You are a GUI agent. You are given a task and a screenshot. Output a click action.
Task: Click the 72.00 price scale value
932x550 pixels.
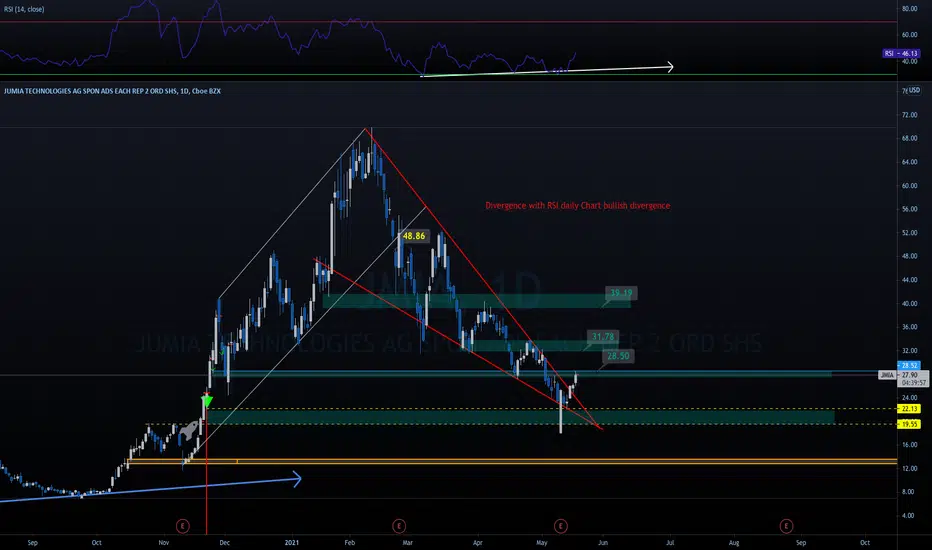[909, 115]
